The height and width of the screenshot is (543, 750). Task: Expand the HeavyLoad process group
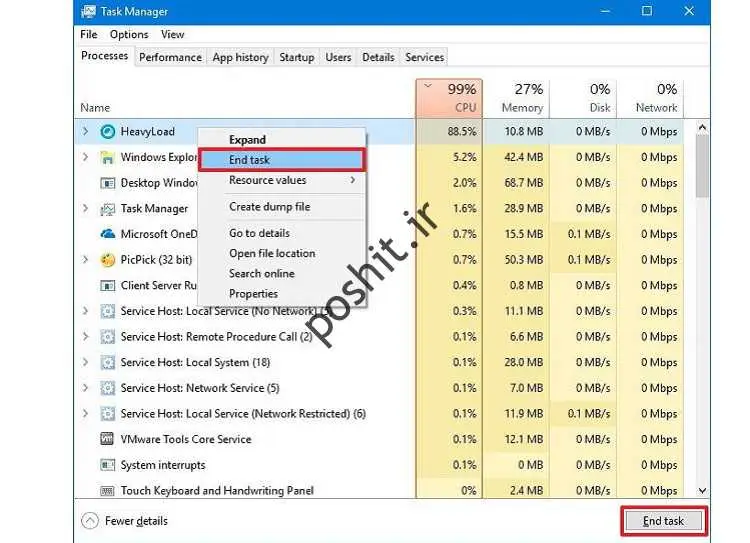(x=86, y=132)
